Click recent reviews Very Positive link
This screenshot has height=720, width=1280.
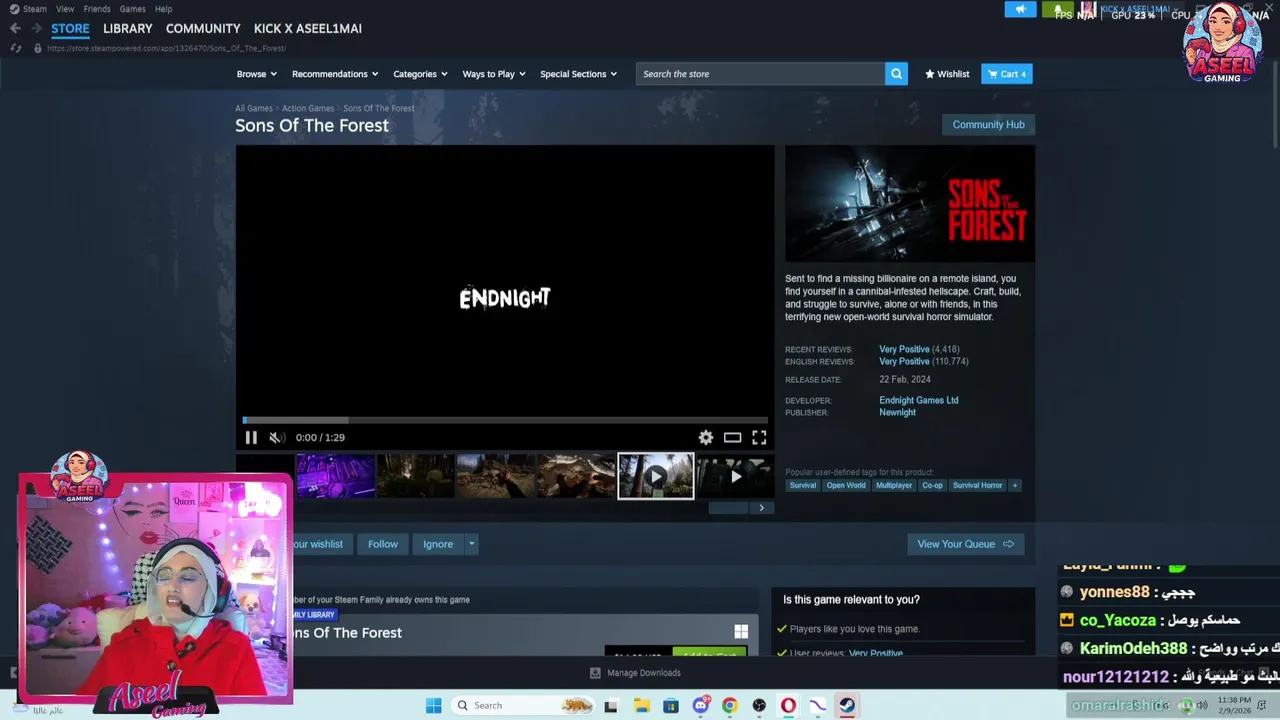coord(904,349)
